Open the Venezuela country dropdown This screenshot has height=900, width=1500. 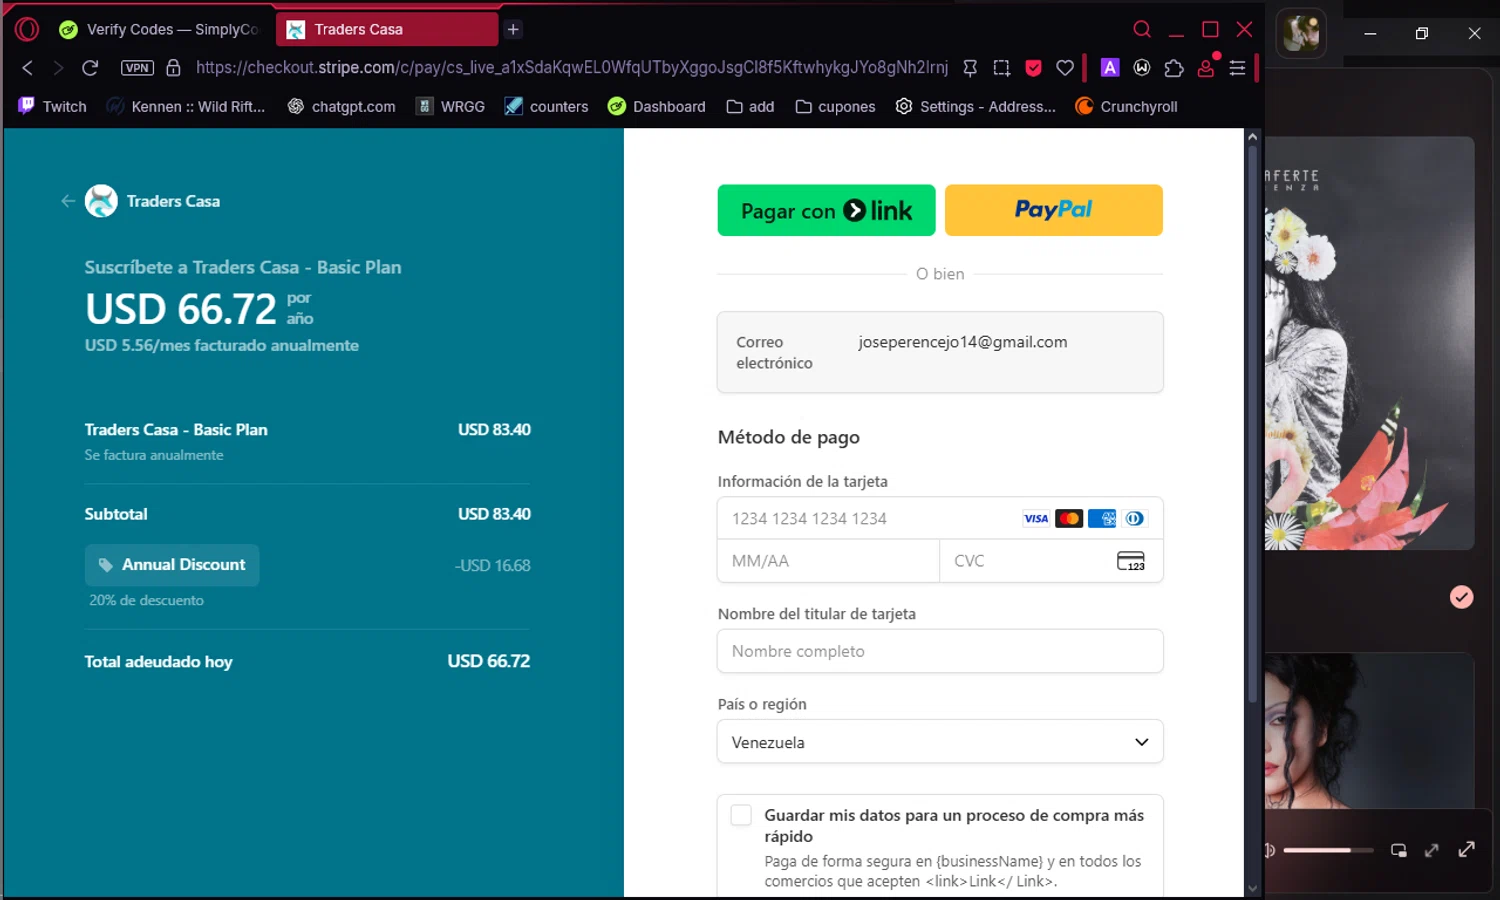[940, 742]
